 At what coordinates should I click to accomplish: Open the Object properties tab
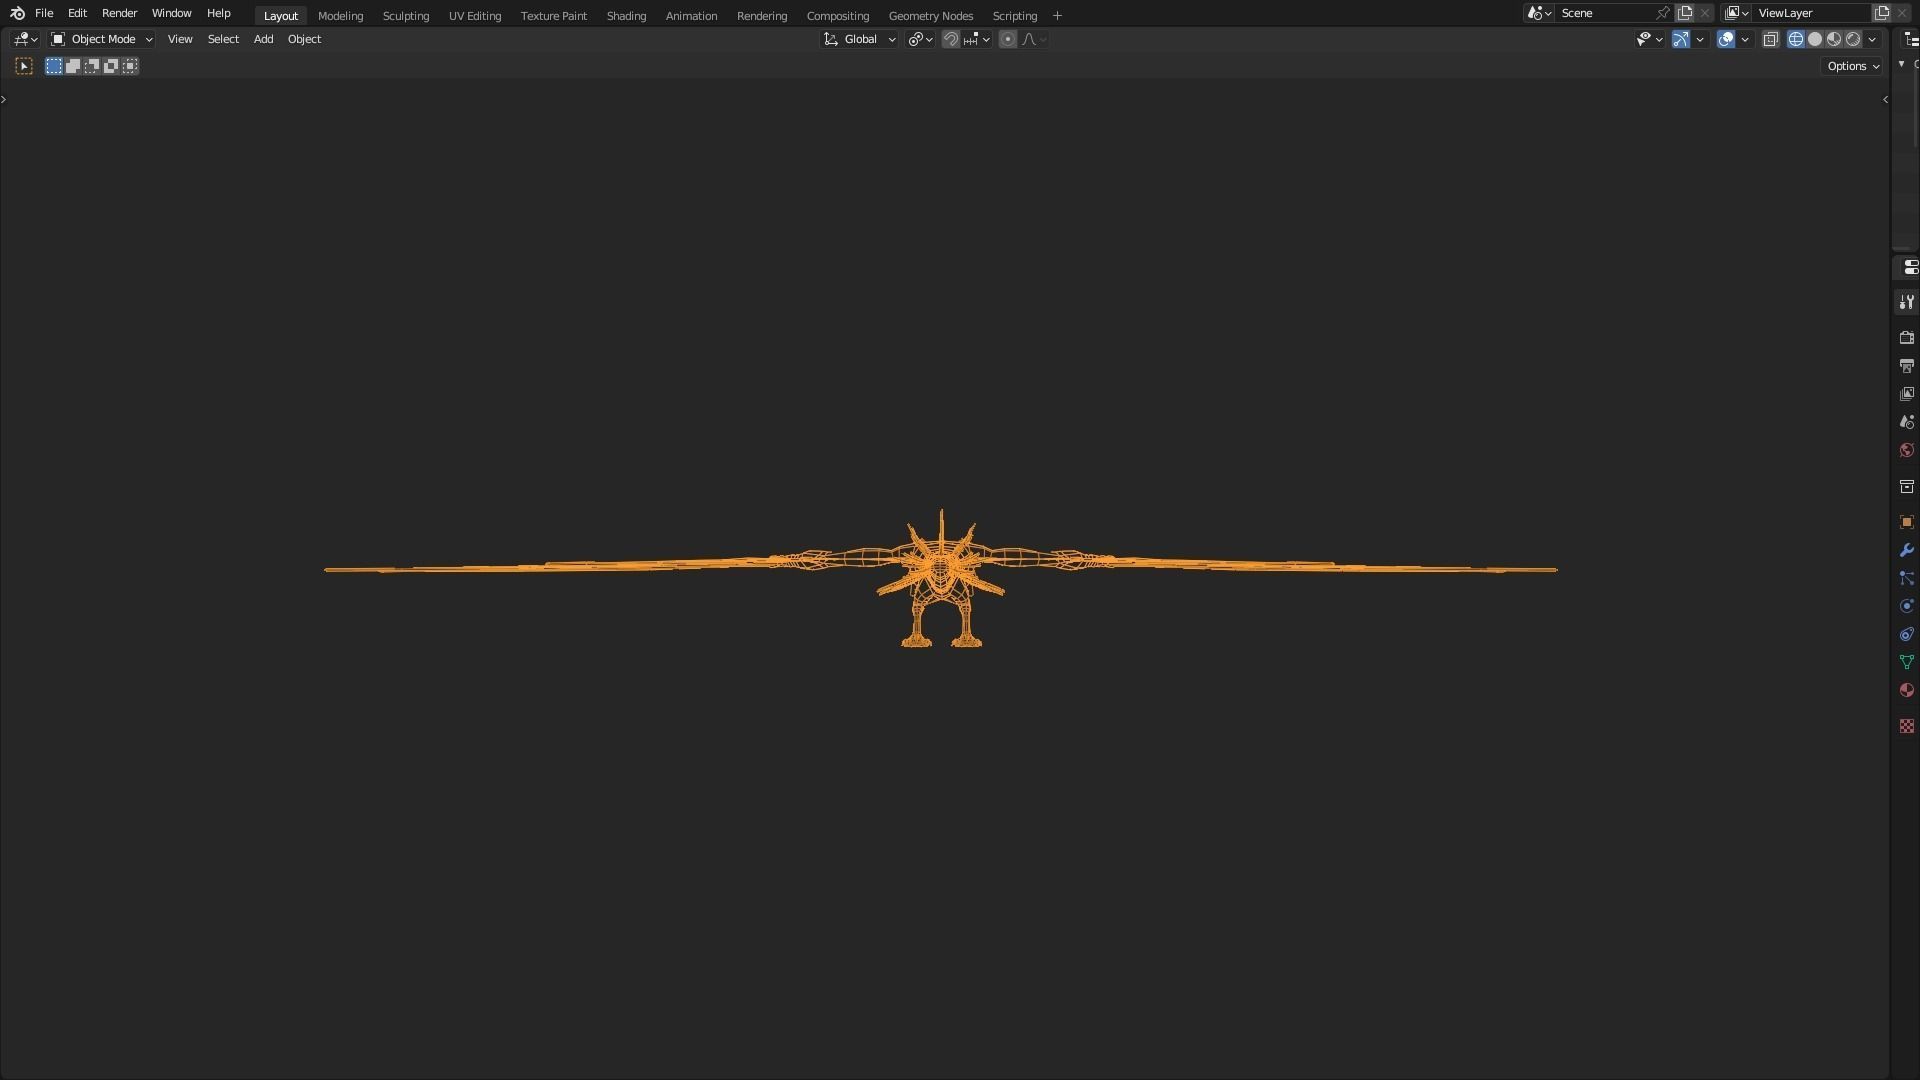(x=1906, y=522)
